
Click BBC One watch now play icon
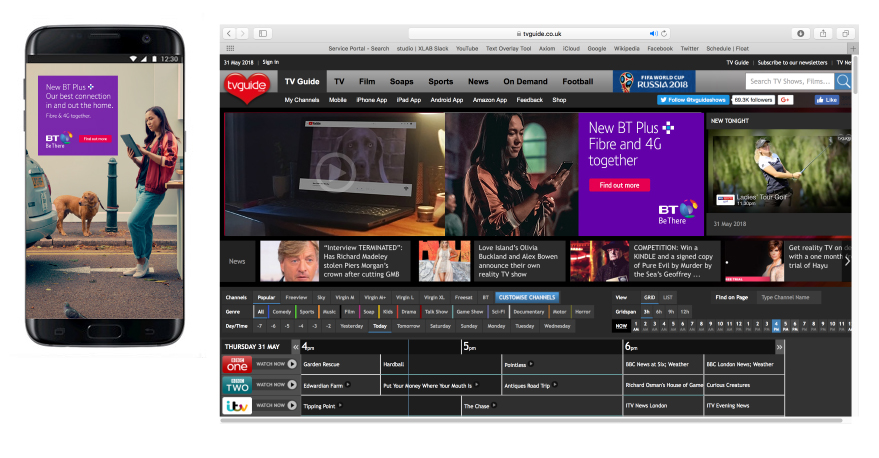coord(291,364)
